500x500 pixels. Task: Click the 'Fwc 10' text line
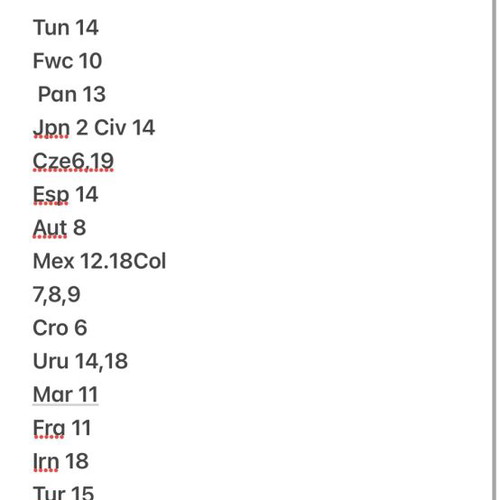point(67,61)
